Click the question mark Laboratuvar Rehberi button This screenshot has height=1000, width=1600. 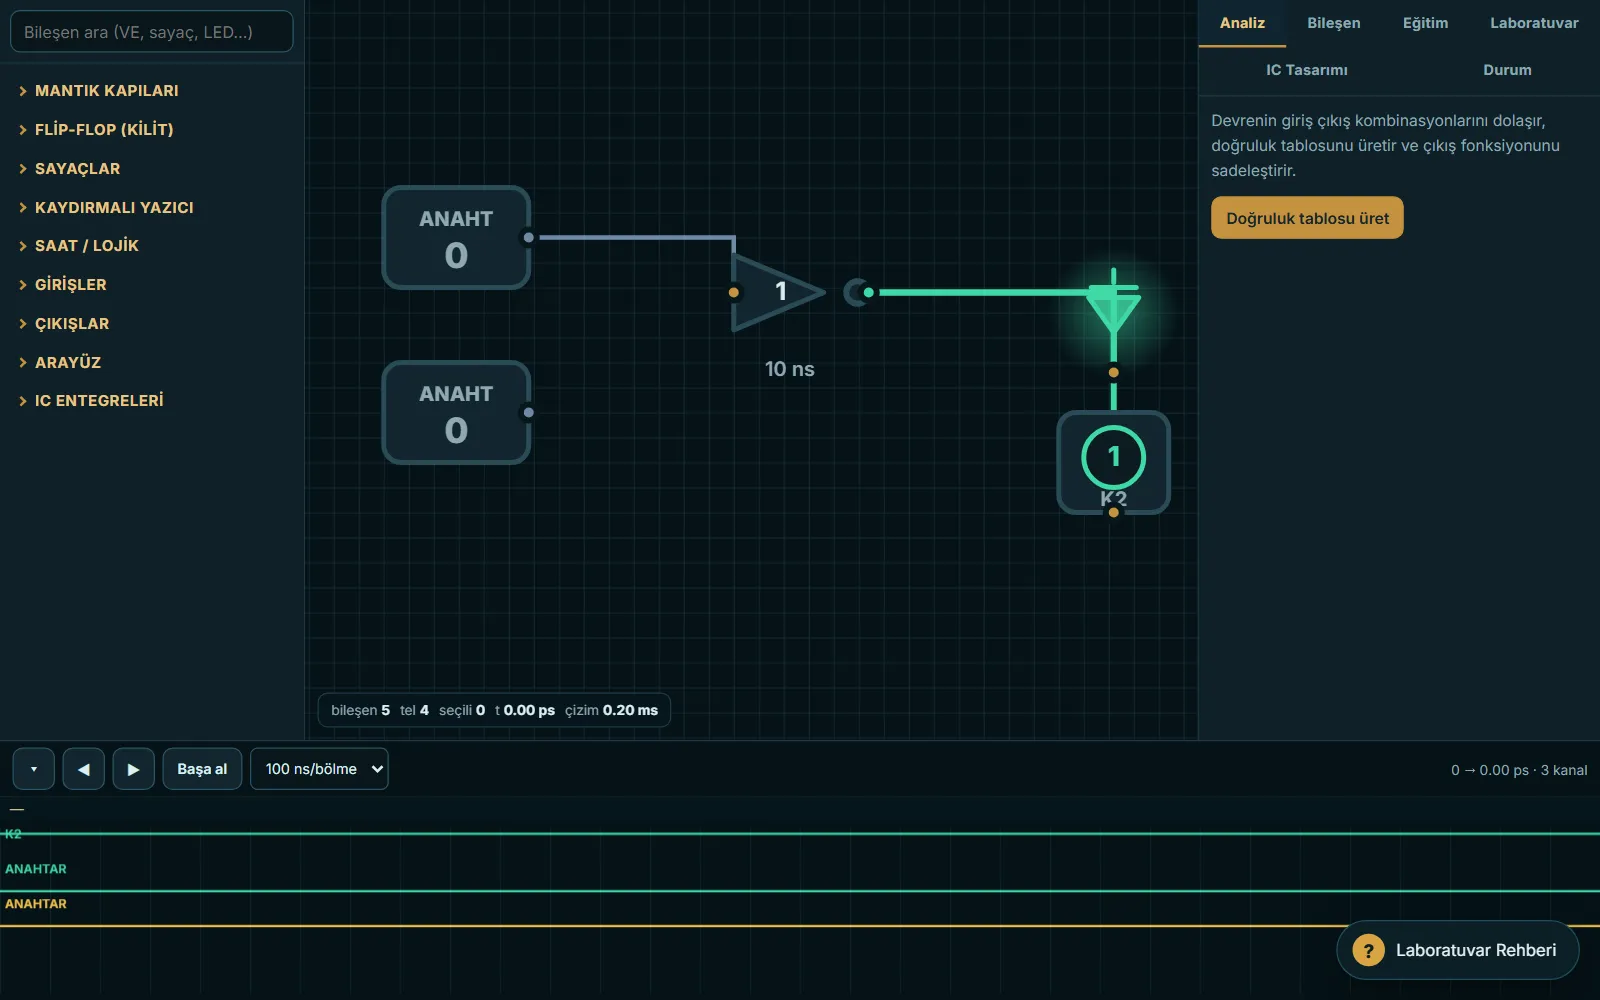point(1457,950)
